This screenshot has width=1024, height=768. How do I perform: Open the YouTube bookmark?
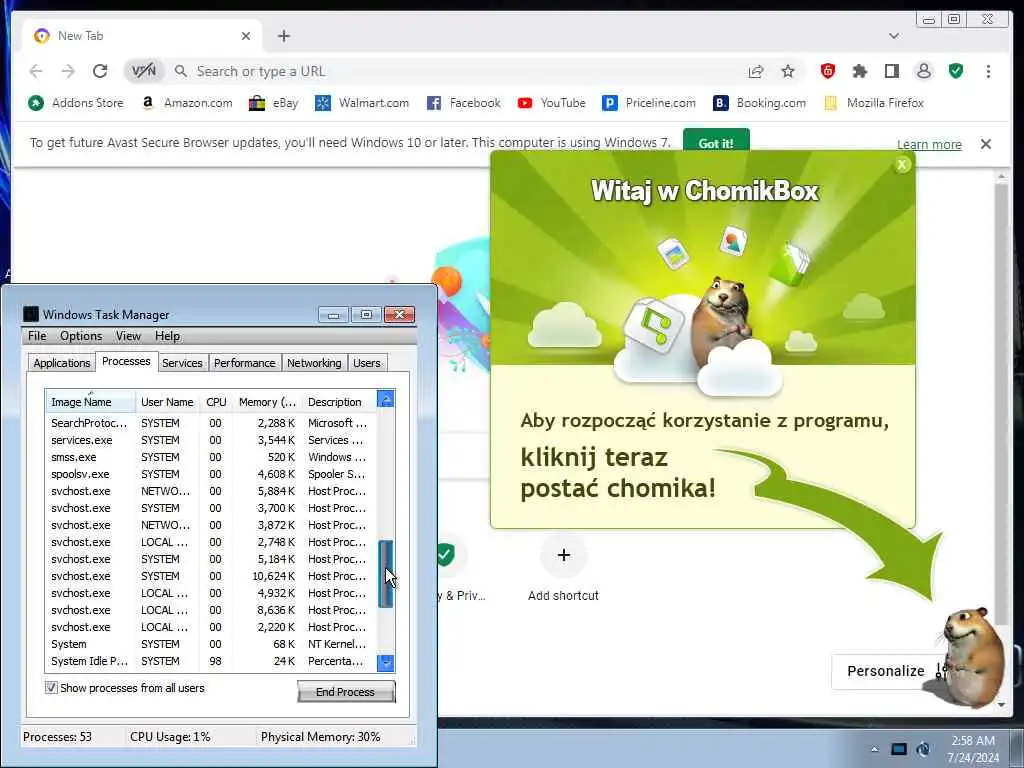coord(551,103)
